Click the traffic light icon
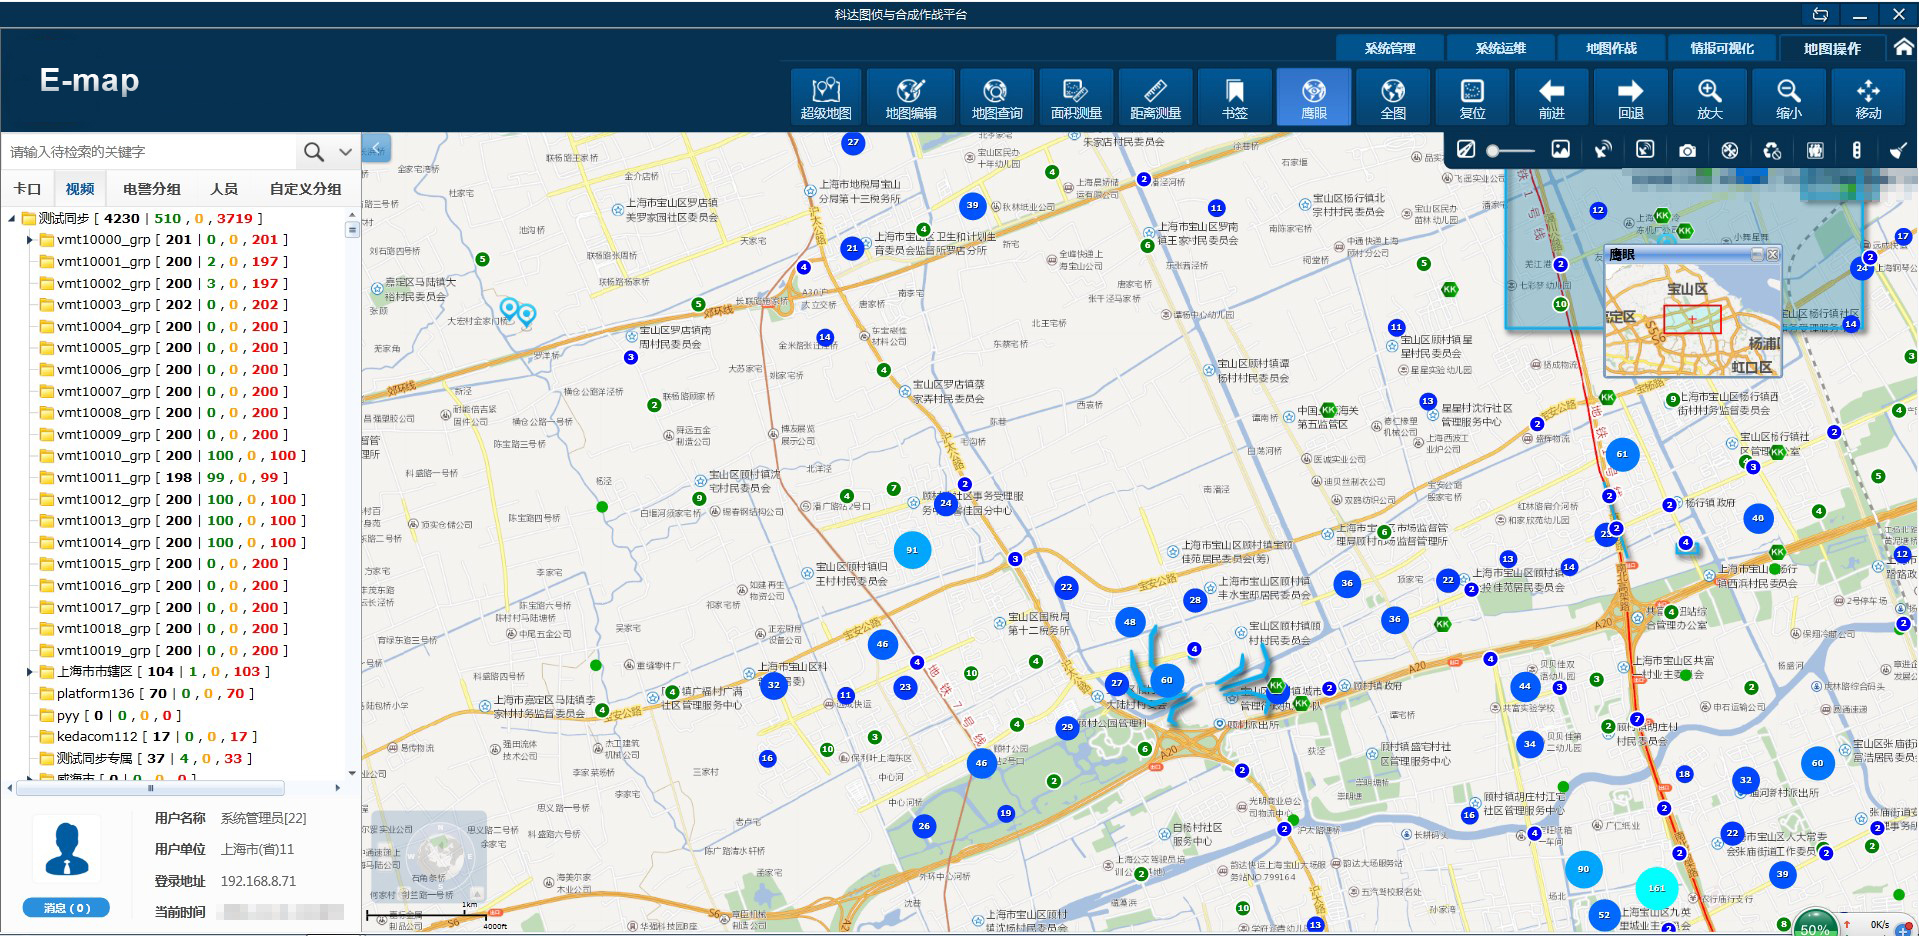This screenshot has height=936, width=1919. (x=1856, y=150)
